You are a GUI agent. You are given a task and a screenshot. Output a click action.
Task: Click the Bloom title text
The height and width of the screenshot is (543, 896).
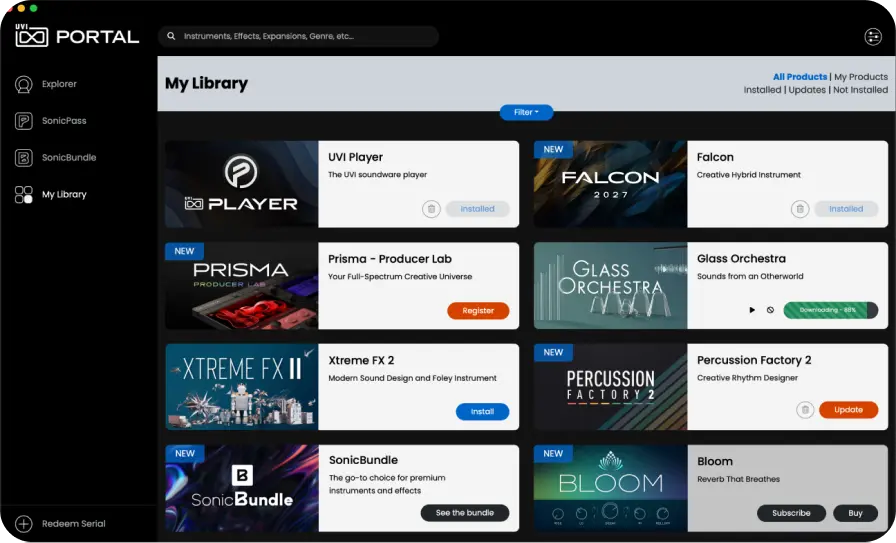pyautogui.click(x=715, y=461)
